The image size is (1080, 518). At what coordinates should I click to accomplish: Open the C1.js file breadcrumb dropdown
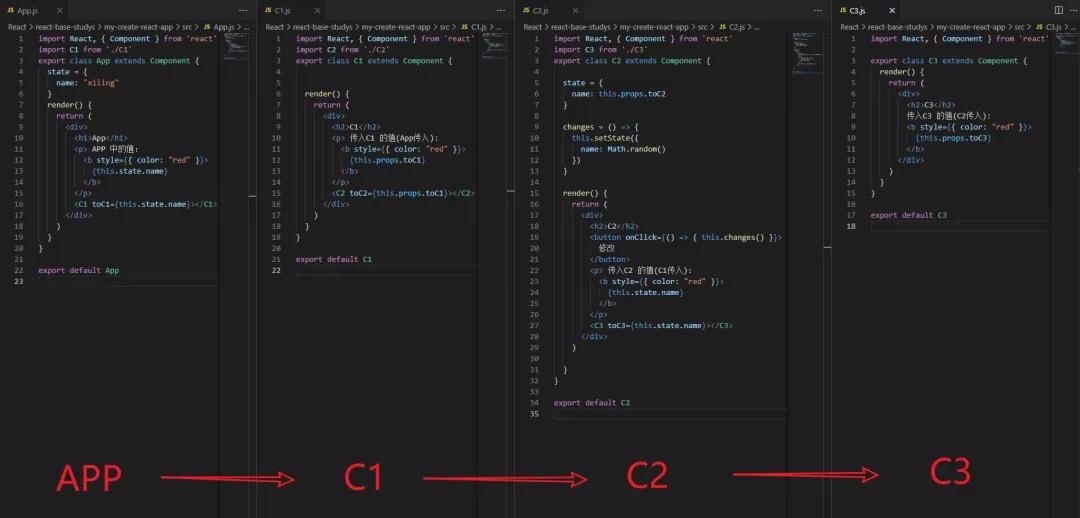click(479, 27)
